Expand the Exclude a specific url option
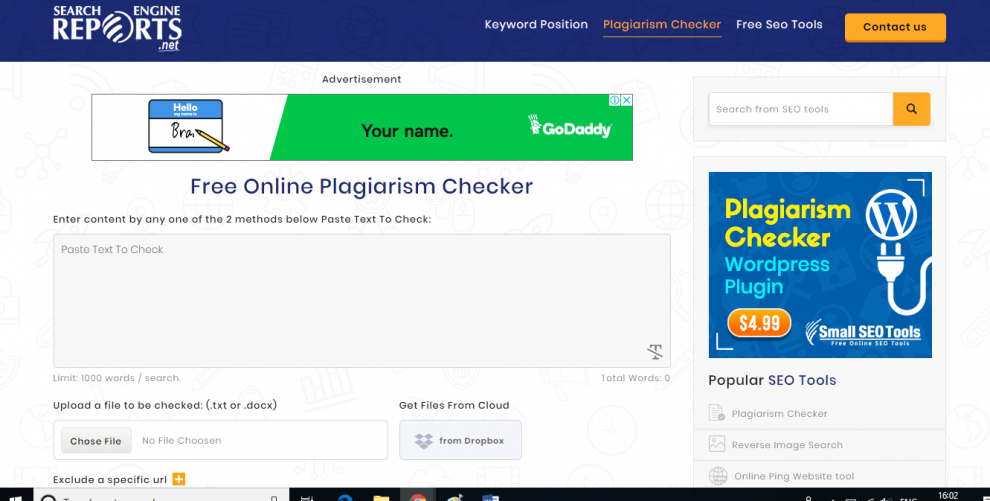The height and width of the screenshot is (501, 990). coord(179,480)
